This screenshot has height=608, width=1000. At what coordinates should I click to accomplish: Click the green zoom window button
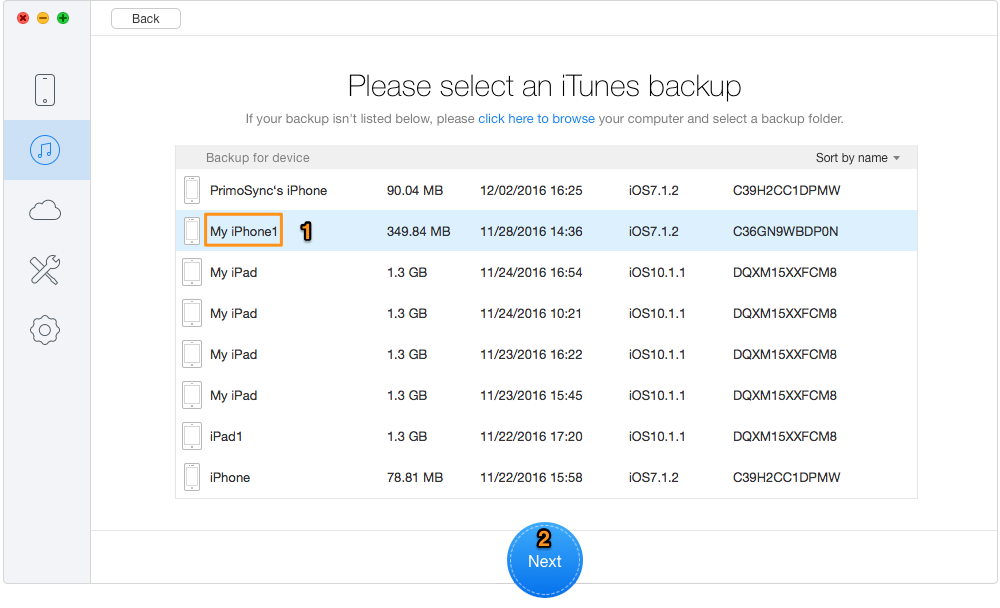(x=62, y=18)
